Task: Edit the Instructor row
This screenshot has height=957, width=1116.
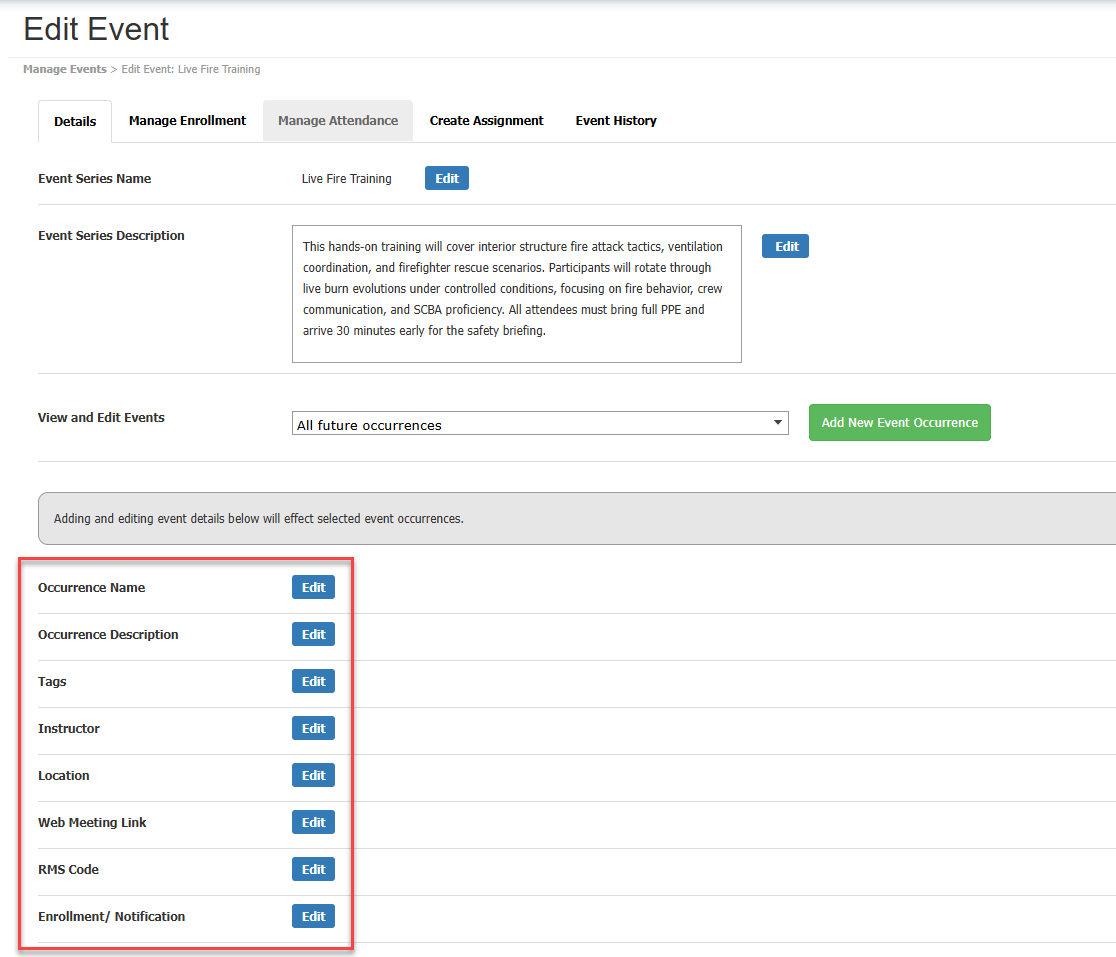Action: click(x=313, y=729)
